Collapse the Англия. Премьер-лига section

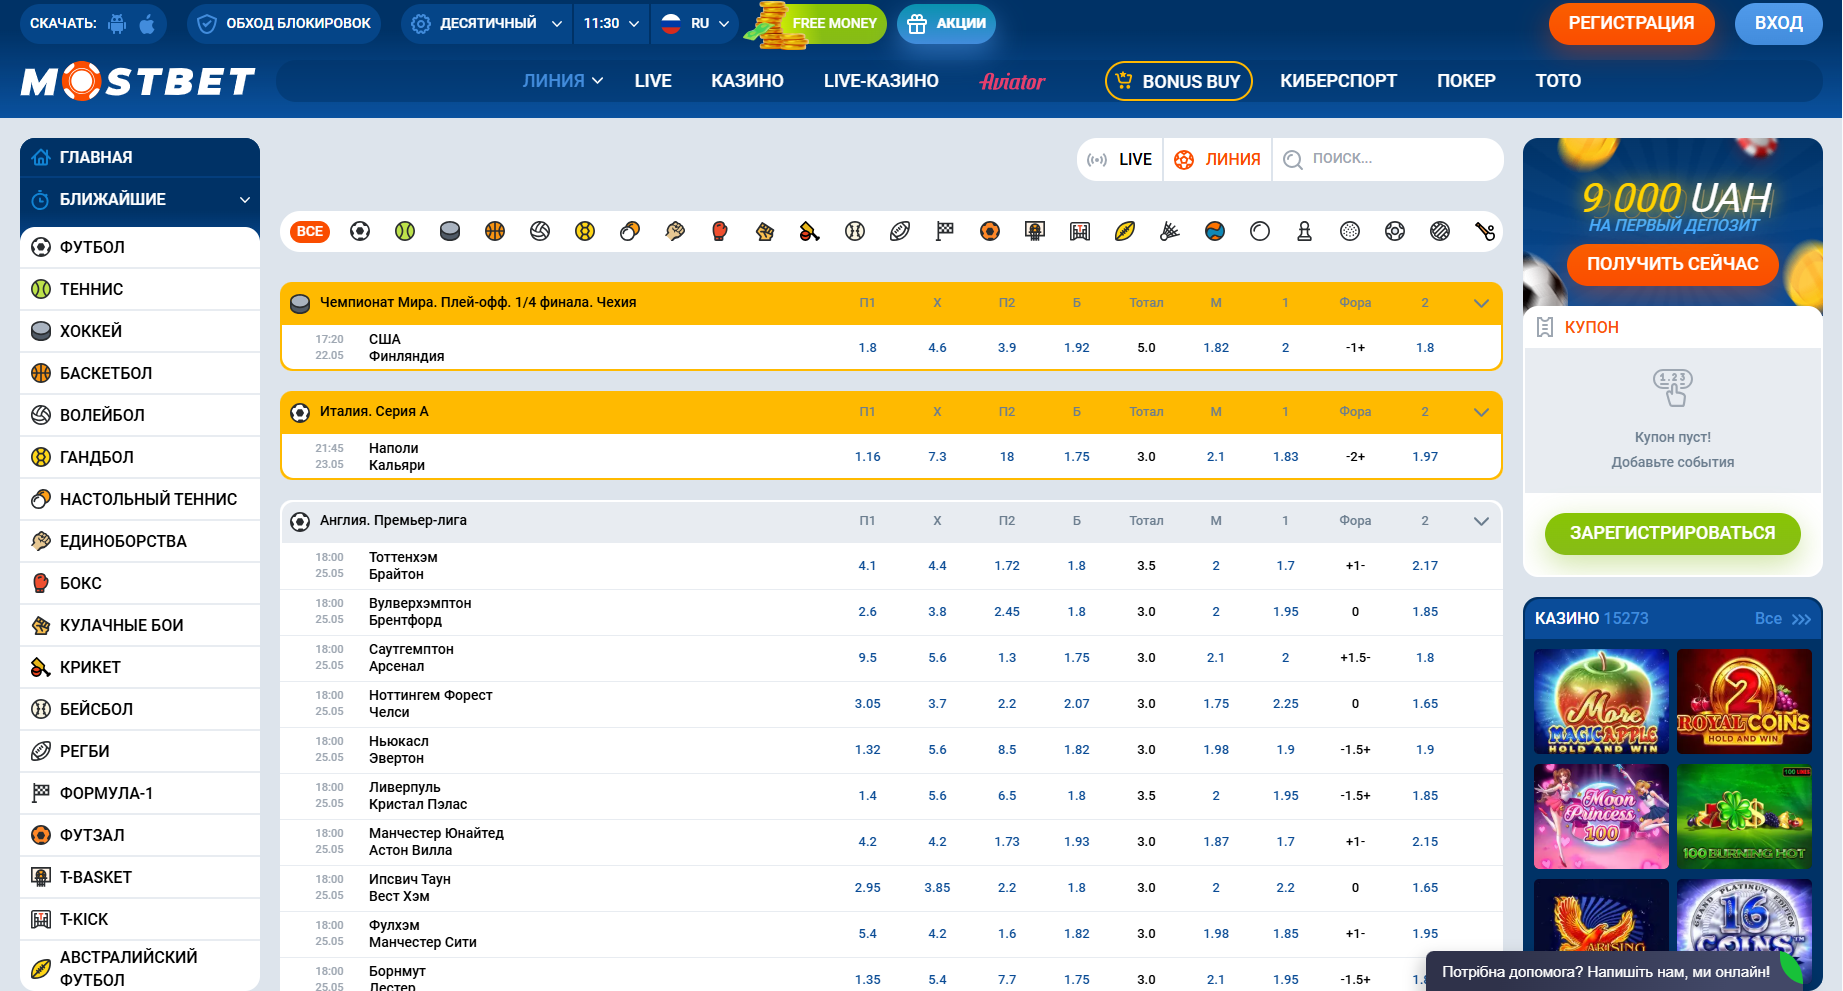pos(1481,521)
